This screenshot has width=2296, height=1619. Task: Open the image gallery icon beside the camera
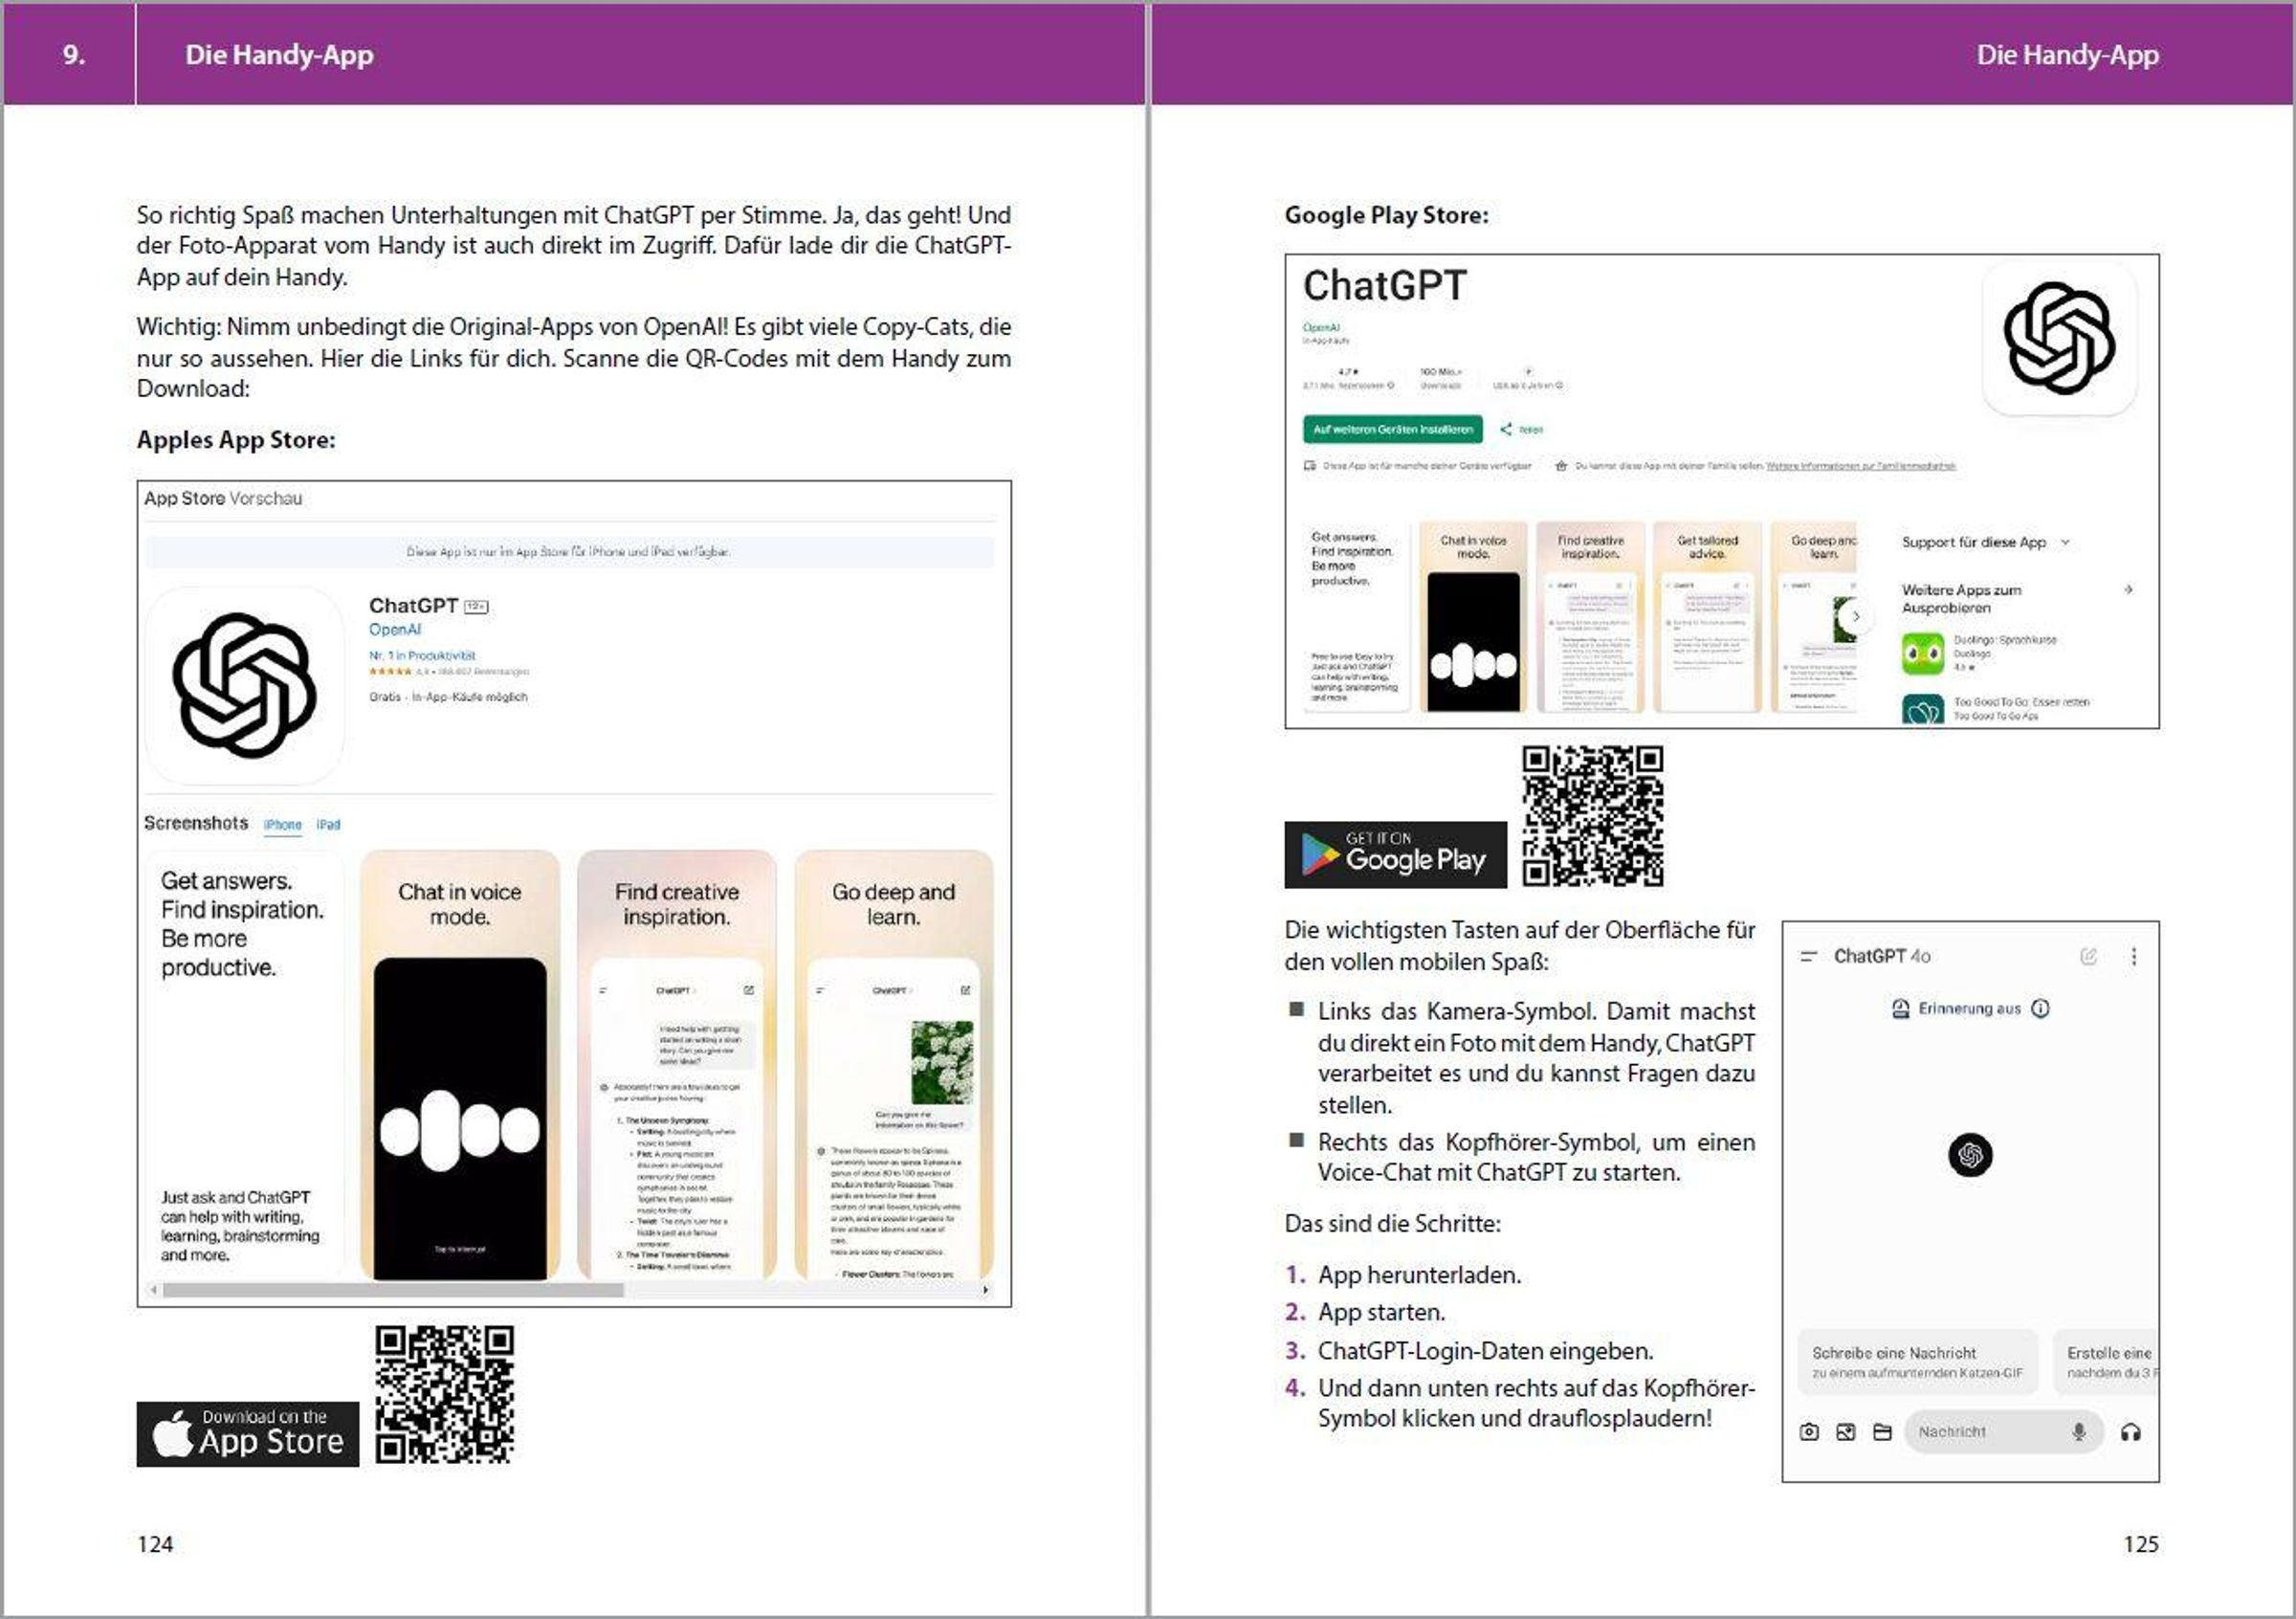coord(1846,1432)
